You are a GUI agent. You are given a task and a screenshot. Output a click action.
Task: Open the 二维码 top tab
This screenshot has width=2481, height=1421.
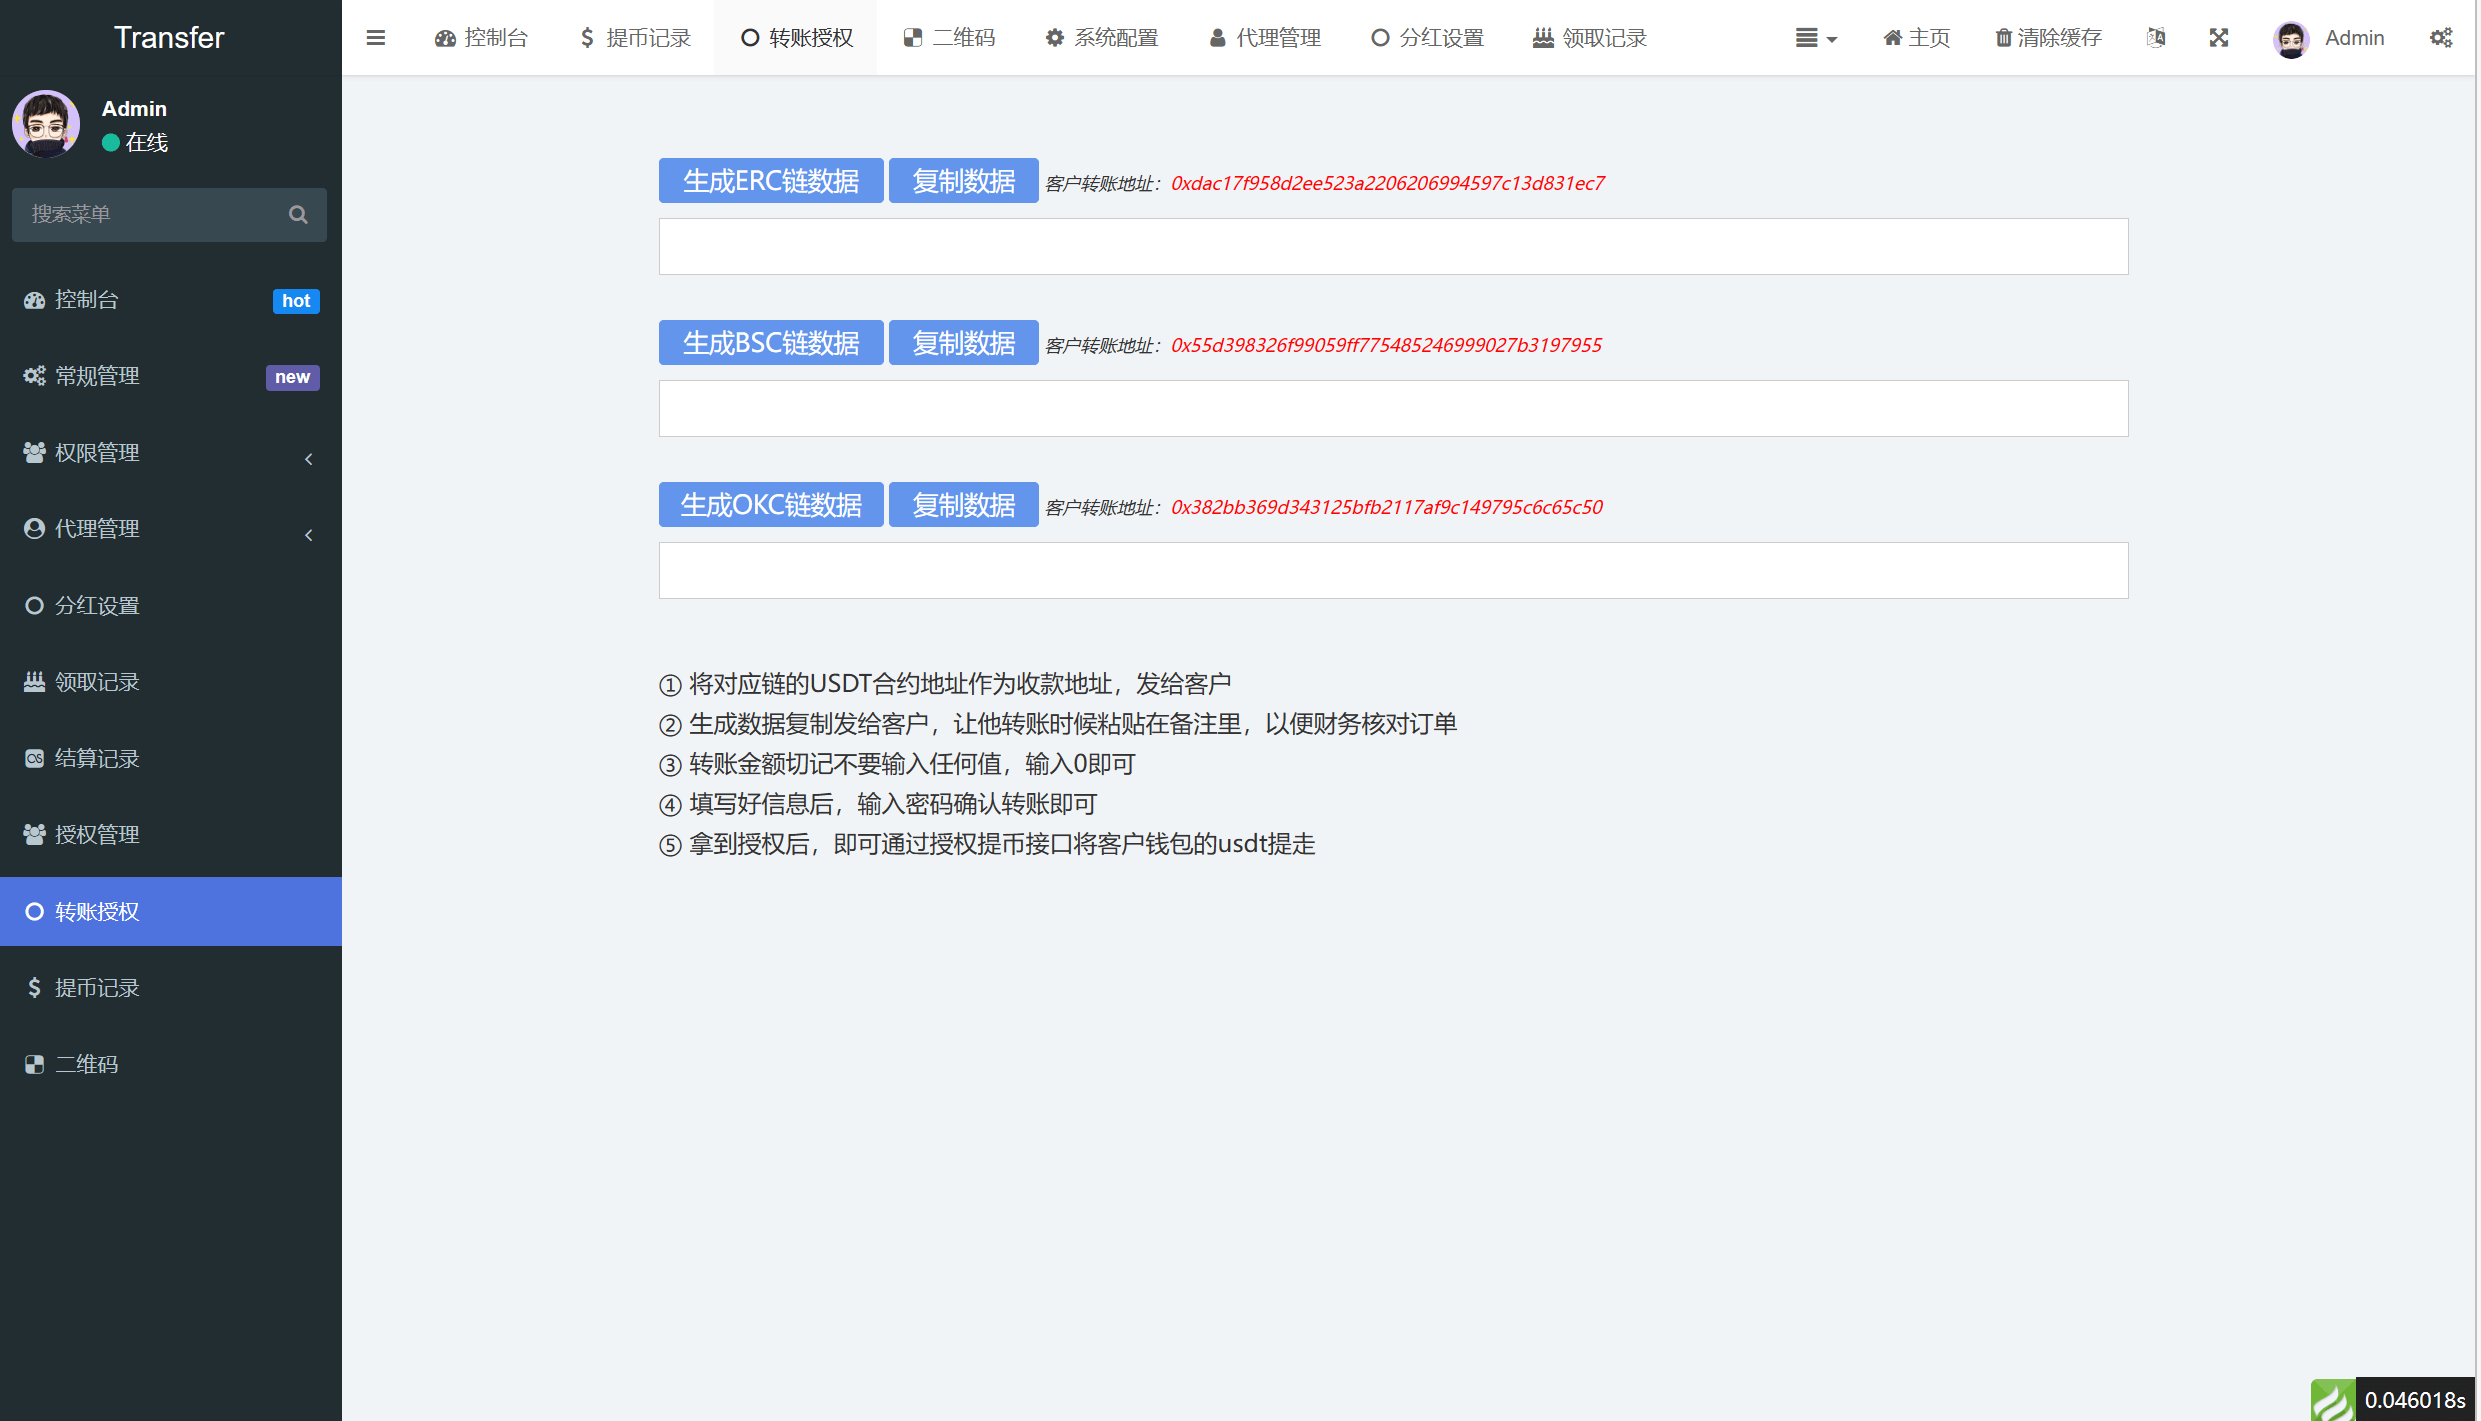[x=950, y=38]
